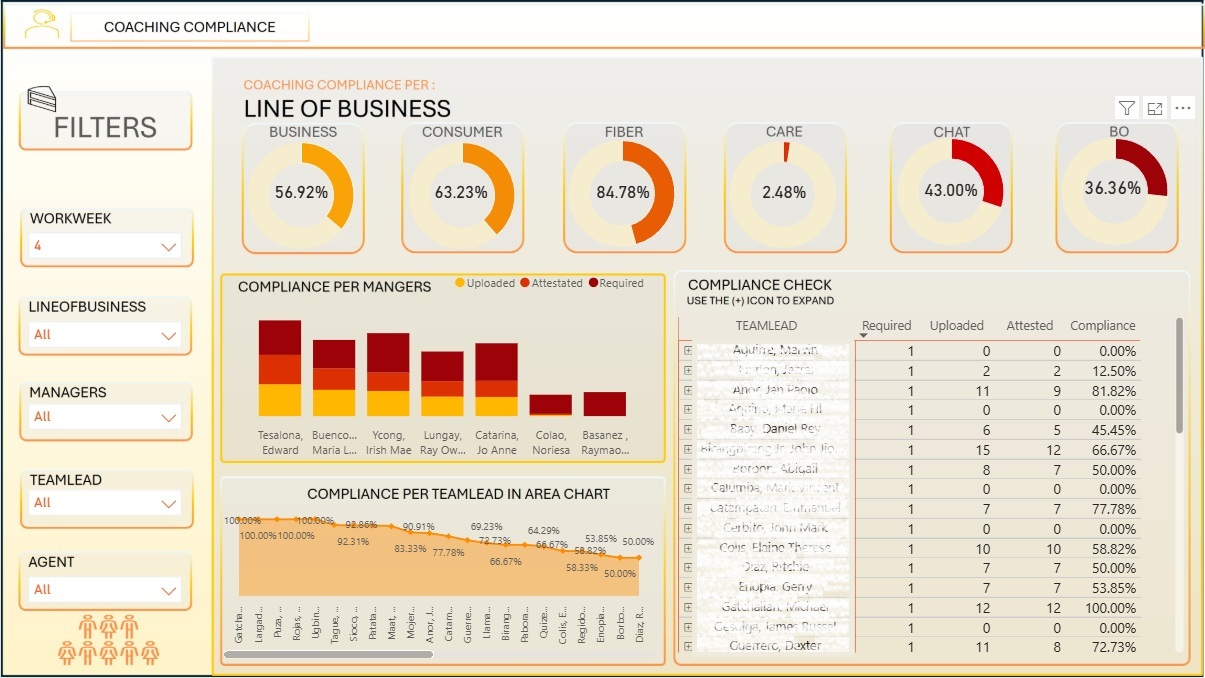Expand the Anor, Jan Paolo row
The width and height of the screenshot is (1205, 678).
pyautogui.click(x=688, y=390)
